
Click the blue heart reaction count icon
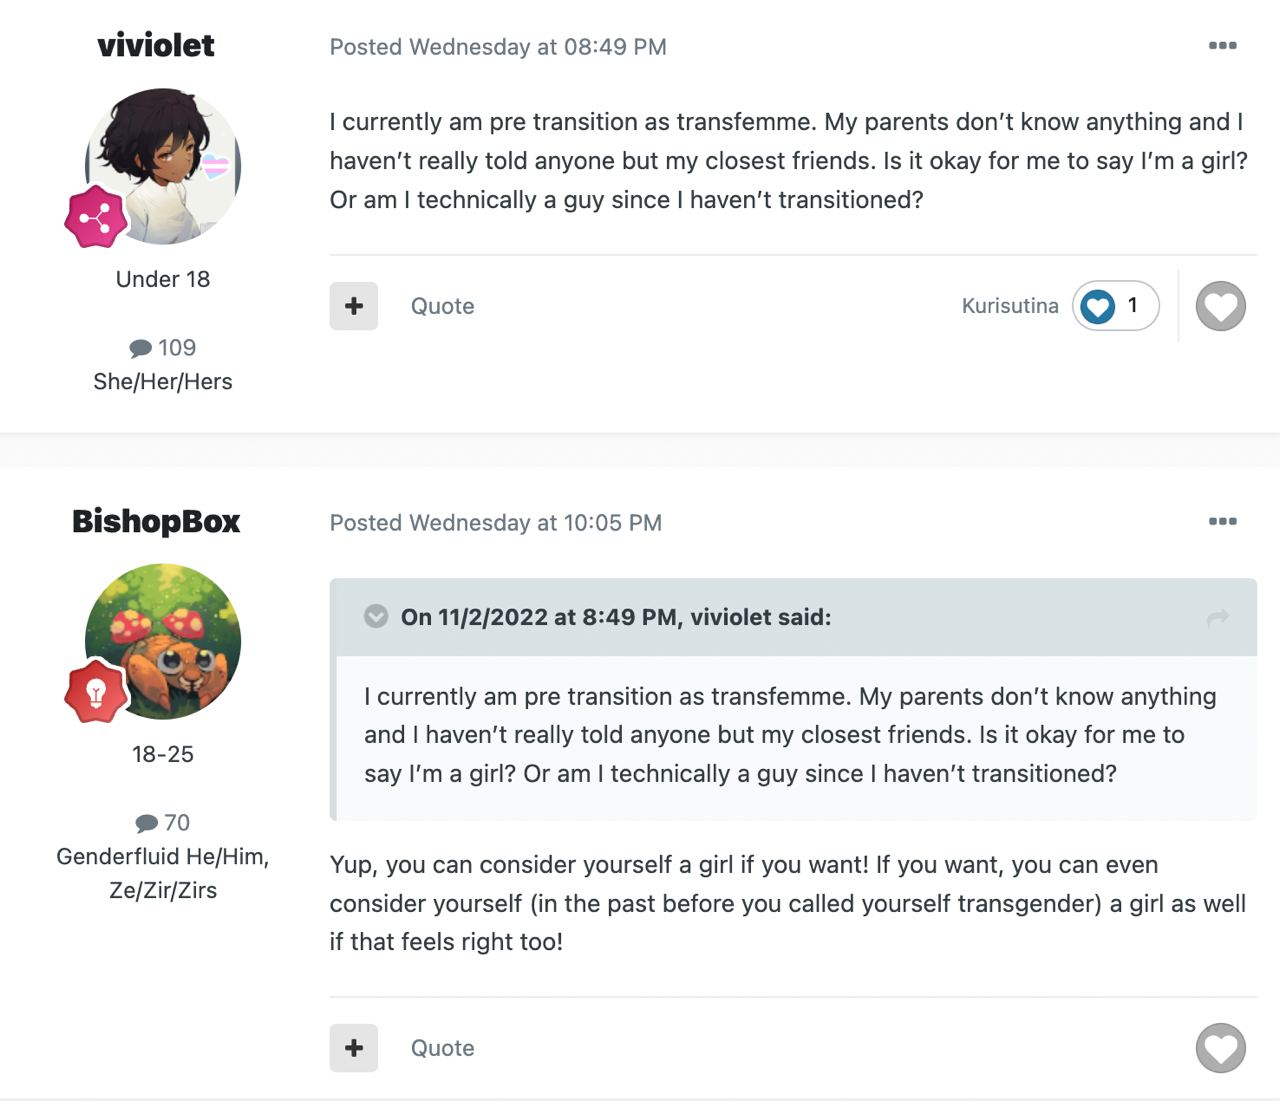[1098, 306]
